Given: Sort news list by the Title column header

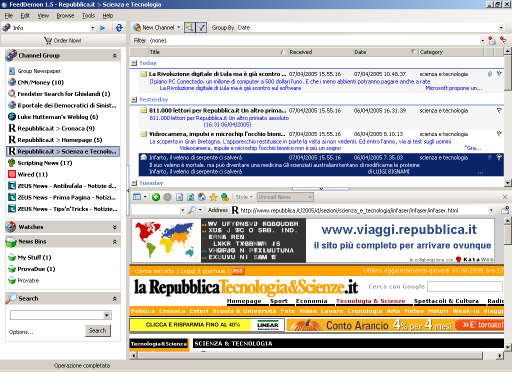Looking at the screenshot, I should (218, 52).
